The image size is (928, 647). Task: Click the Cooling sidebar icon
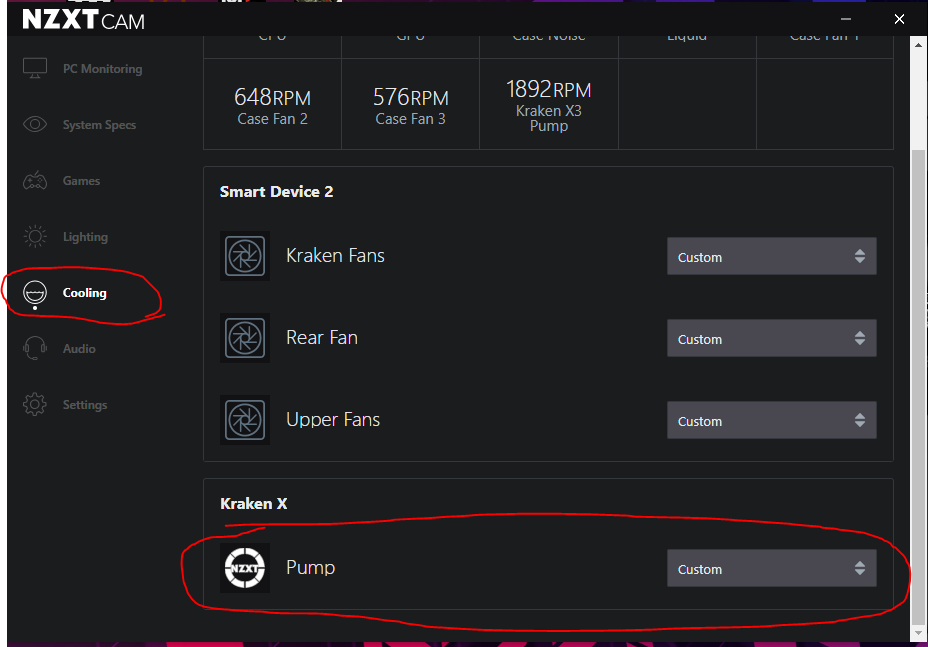[35, 293]
